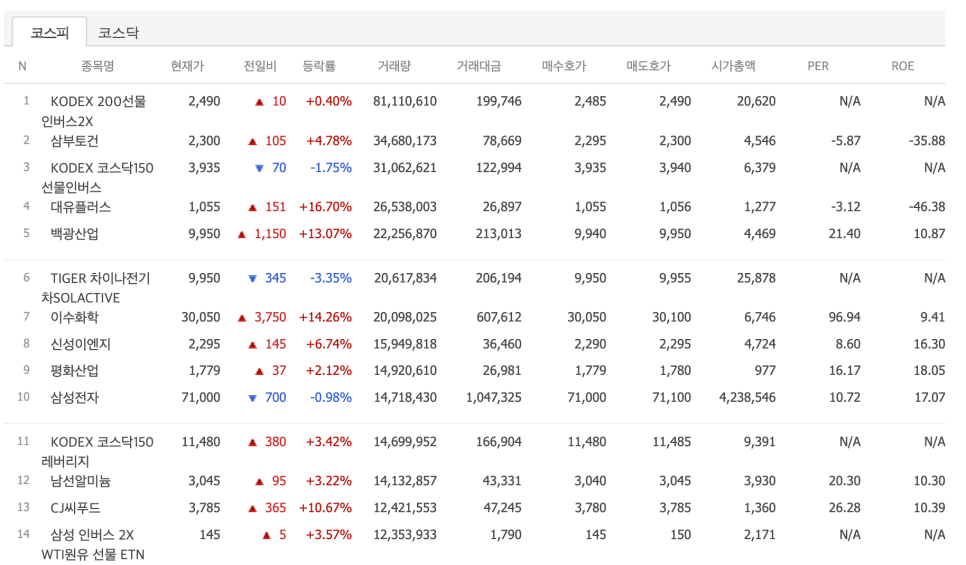The width and height of the screenshot is (966, 565).
Task: Open the KODEX 코스닥150레버리지 link
Action: click(97, 451)
